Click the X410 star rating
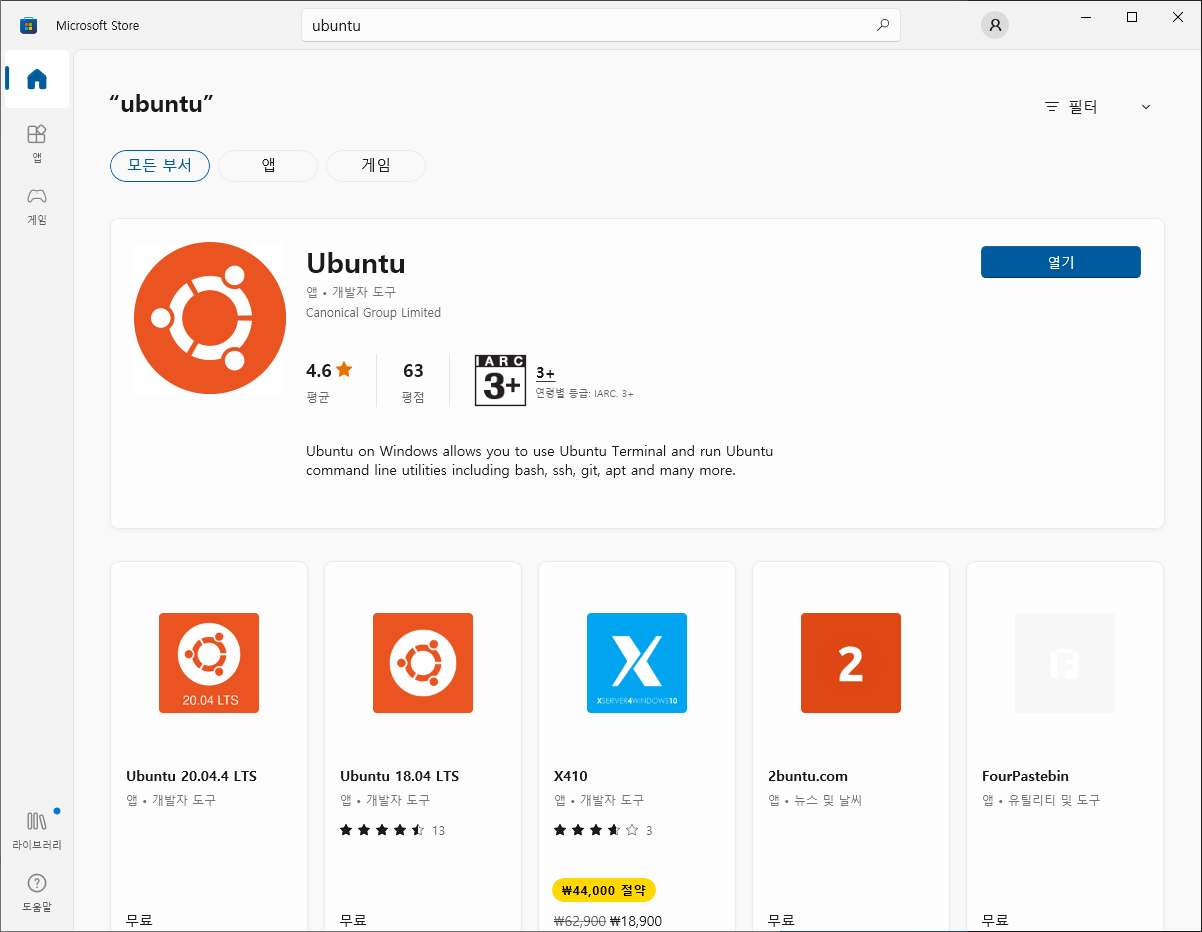The height and width of the screenshot is (932, 1202). [597, 830]
